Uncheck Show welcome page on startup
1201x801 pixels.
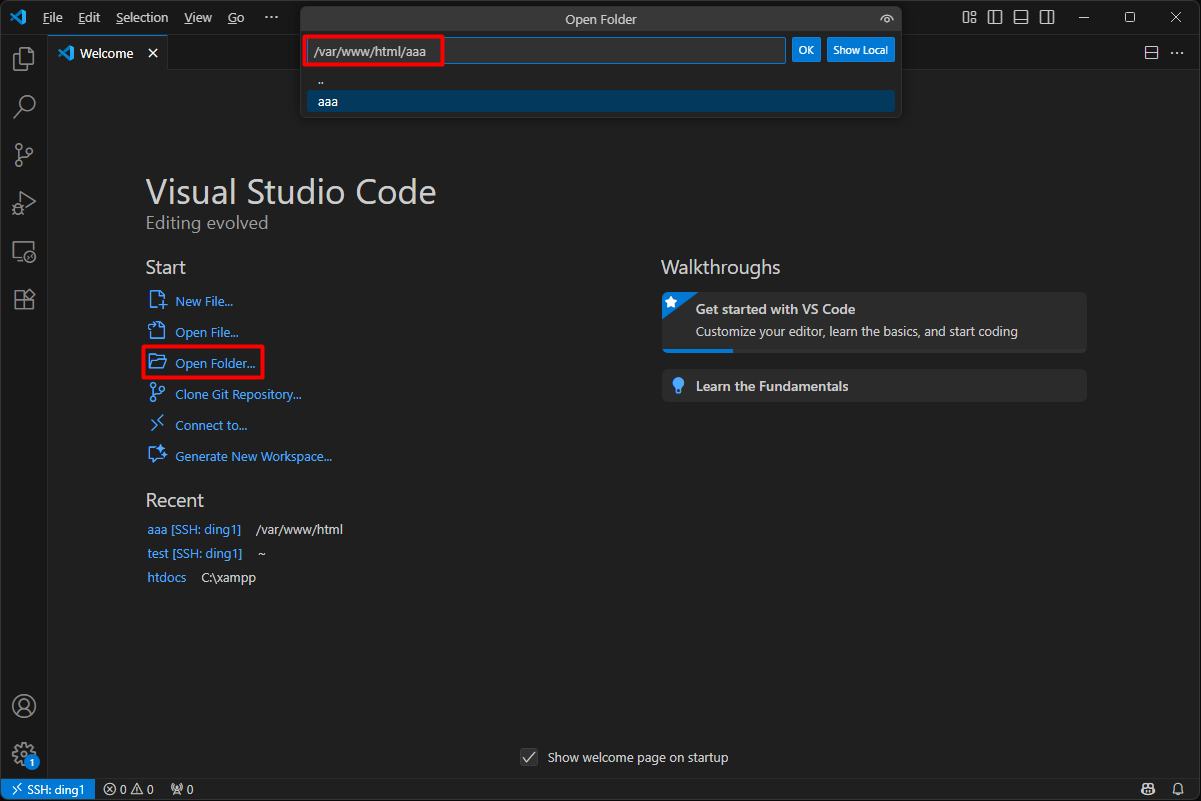530,757
